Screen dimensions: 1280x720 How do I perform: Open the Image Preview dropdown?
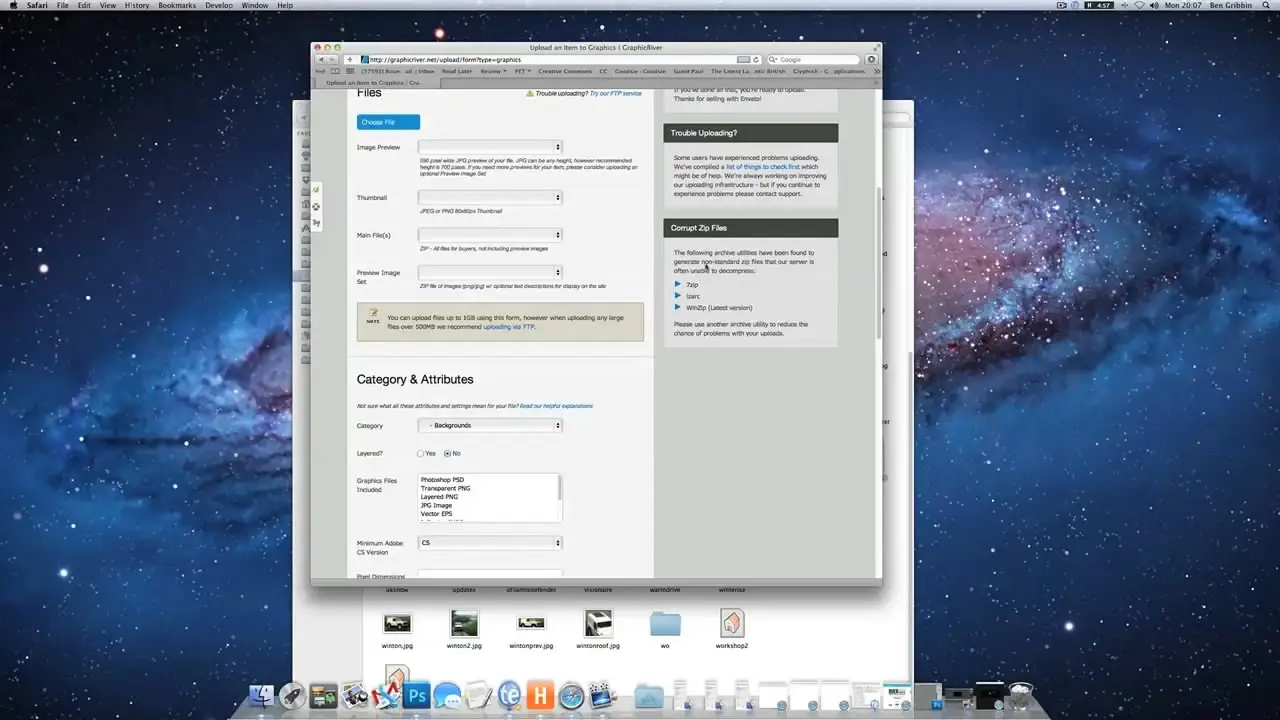point(490,147)
